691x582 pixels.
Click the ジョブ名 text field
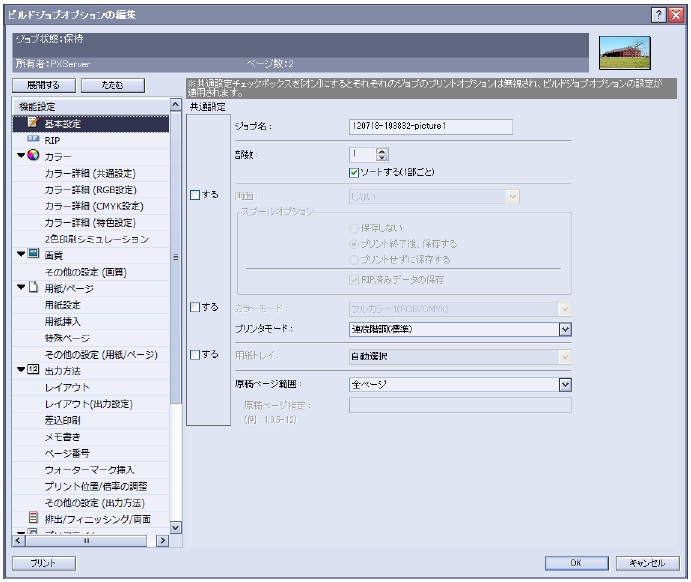coord(430,126)
